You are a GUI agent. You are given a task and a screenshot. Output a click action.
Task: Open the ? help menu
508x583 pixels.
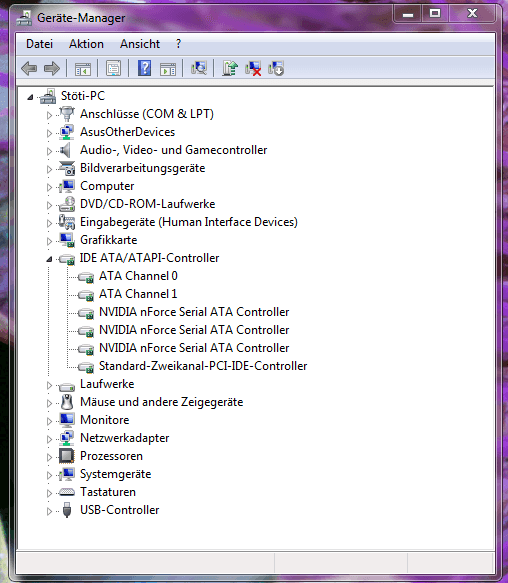tap(179, 44)
